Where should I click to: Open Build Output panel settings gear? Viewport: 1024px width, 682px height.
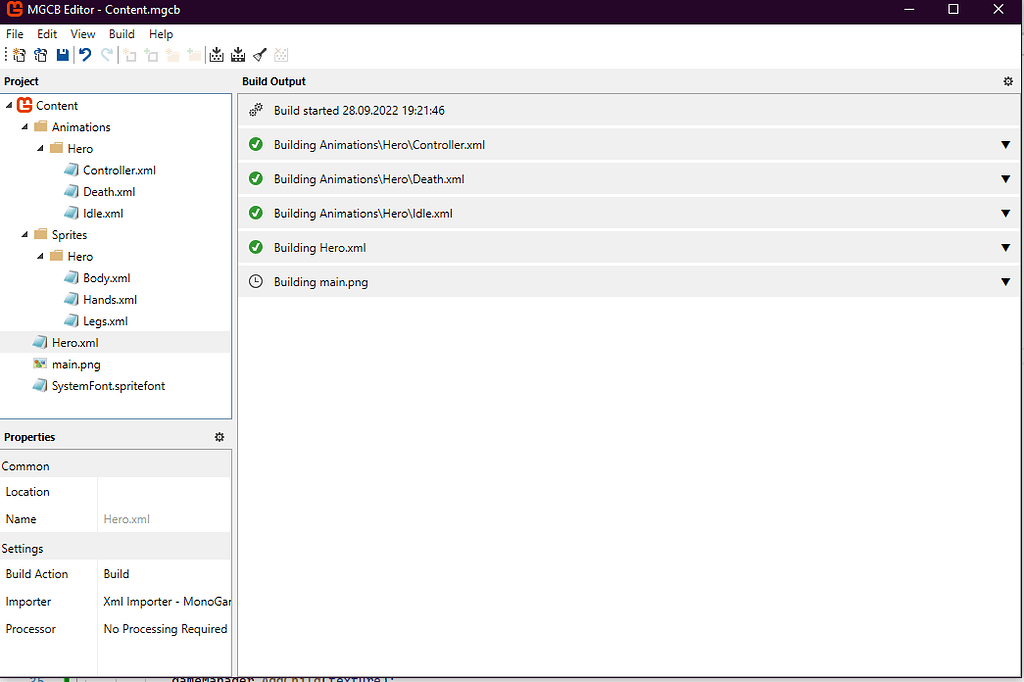click(x=1007, y=81)
